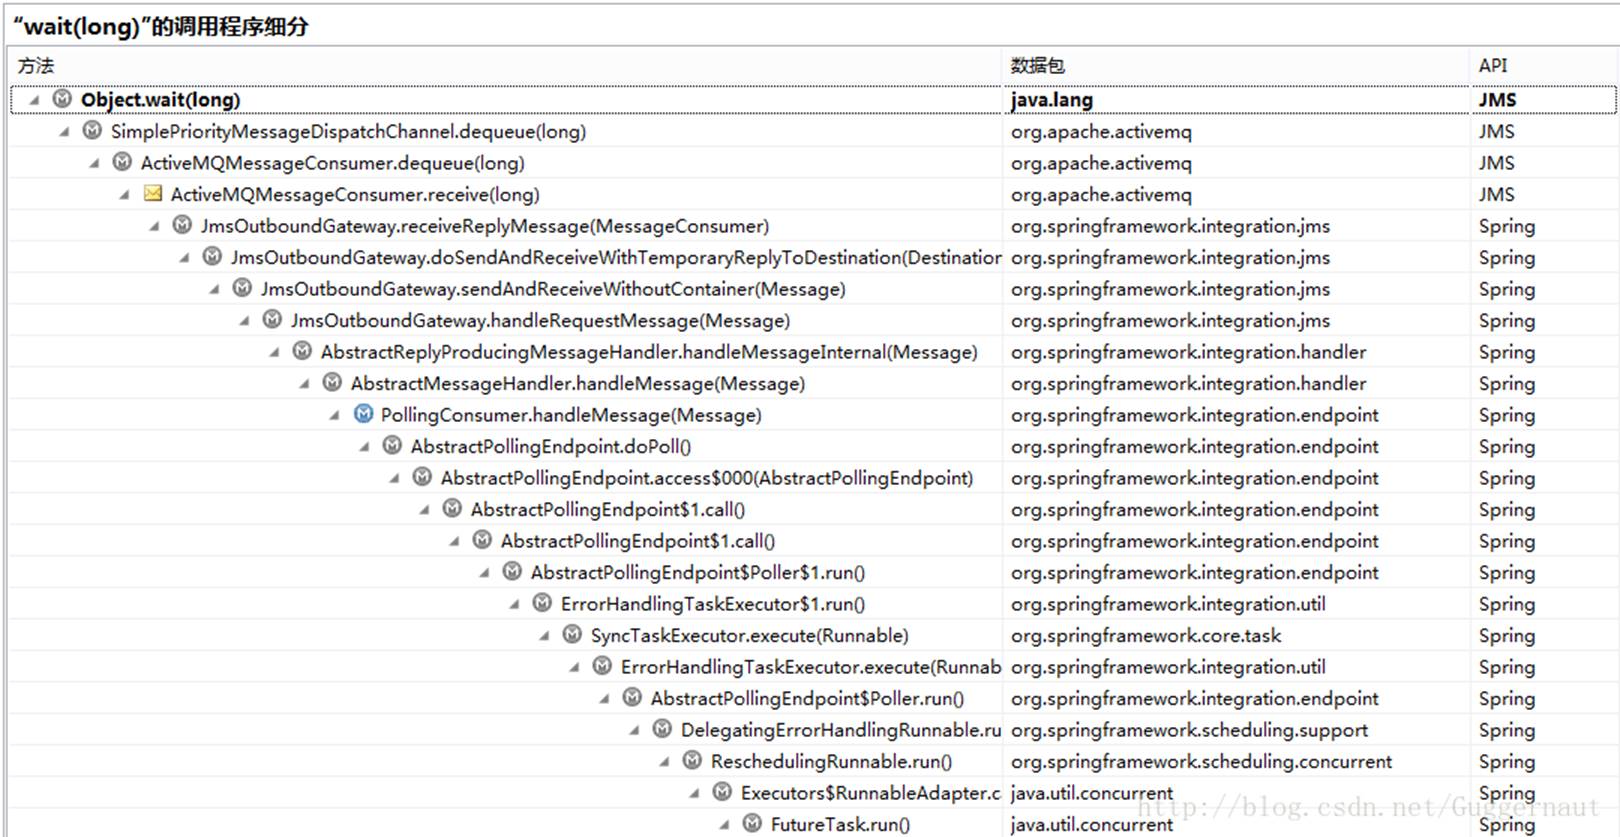The width and height of the screenshot is (1620, 837).
Task: Click org.springframework.scheduling.support package cell
Action: pos(1189,730)
